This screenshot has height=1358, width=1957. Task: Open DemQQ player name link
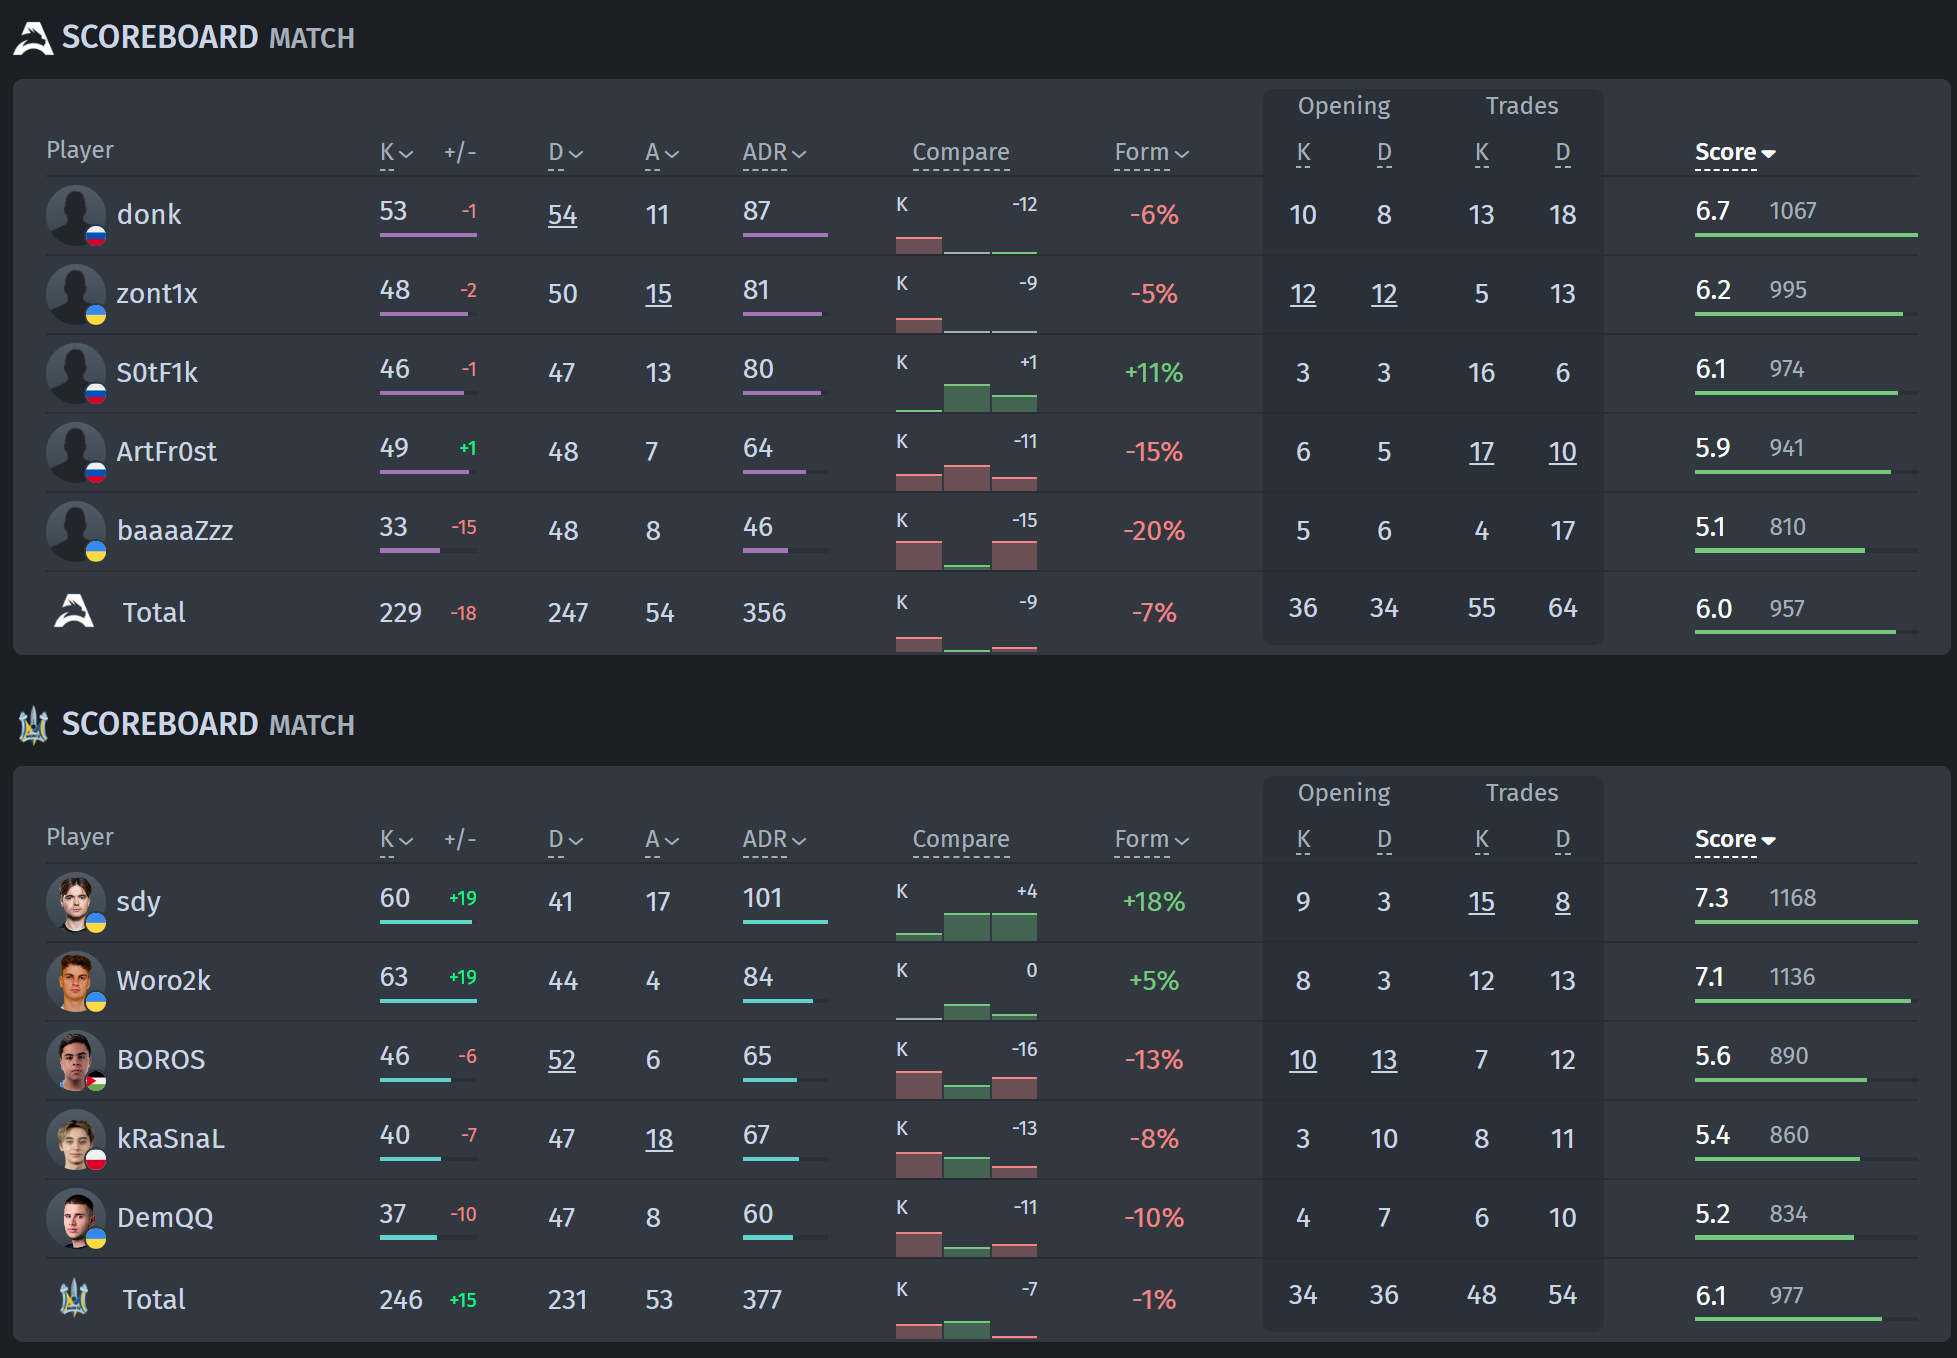click(x=166, y=1218)
